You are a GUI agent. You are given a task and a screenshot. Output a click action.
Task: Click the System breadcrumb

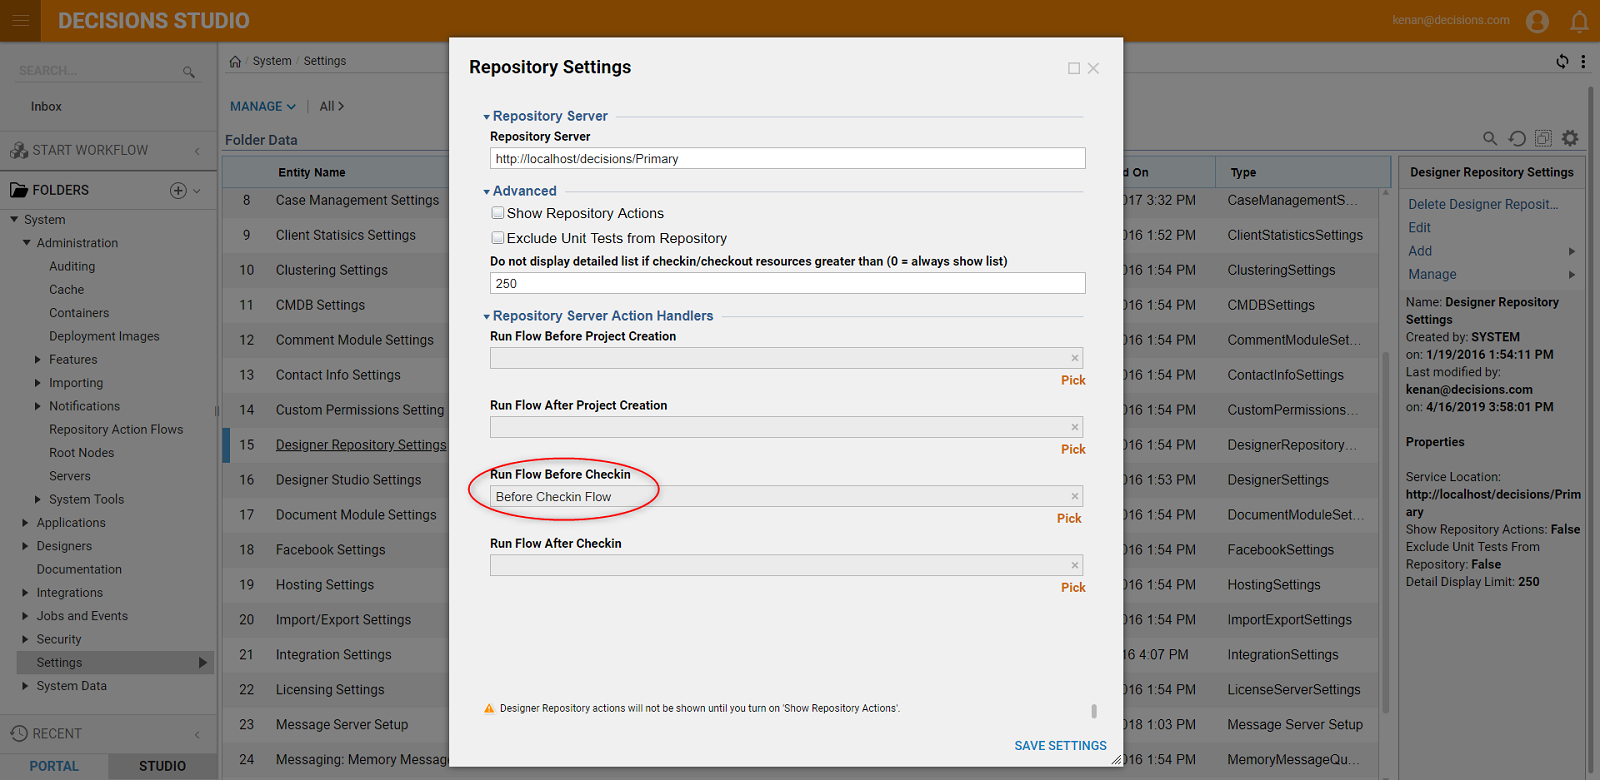272,61
